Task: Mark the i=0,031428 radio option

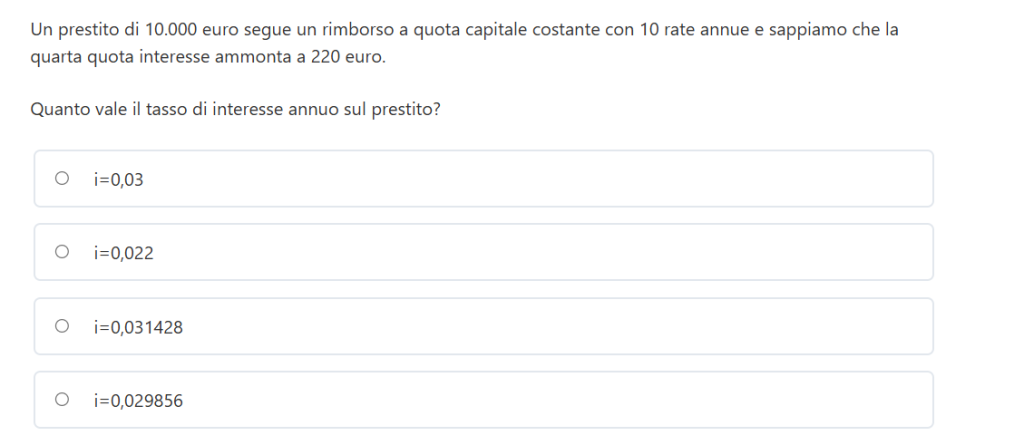Action: pyautogui.click(x=62, y=326)
